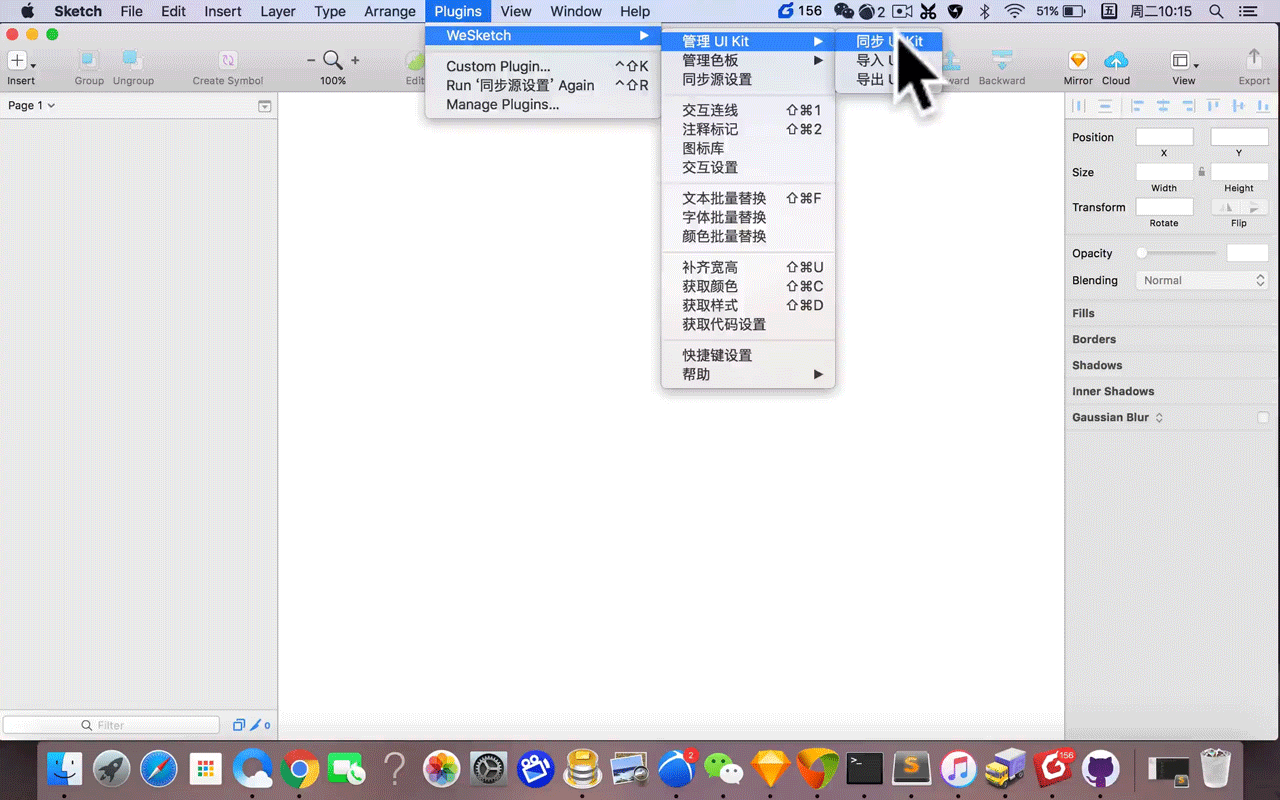This screenshot has width=1280, height=800.
Task: Click the Rotate transform field
Action: coord(1164,207)
